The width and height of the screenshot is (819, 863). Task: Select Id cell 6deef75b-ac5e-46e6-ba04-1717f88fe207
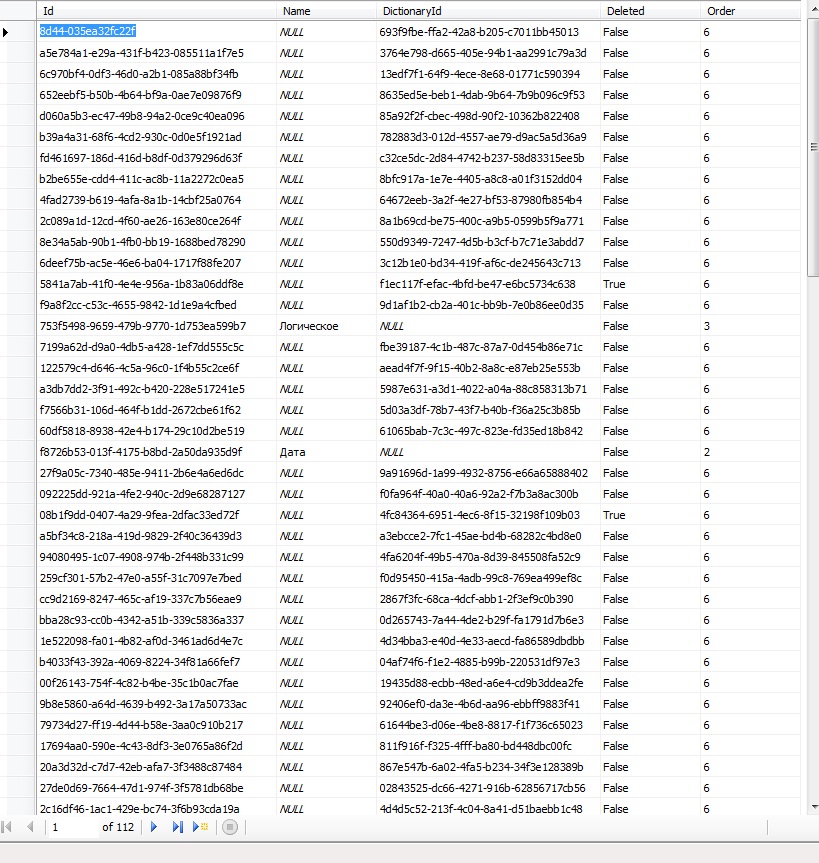[156, 263]
